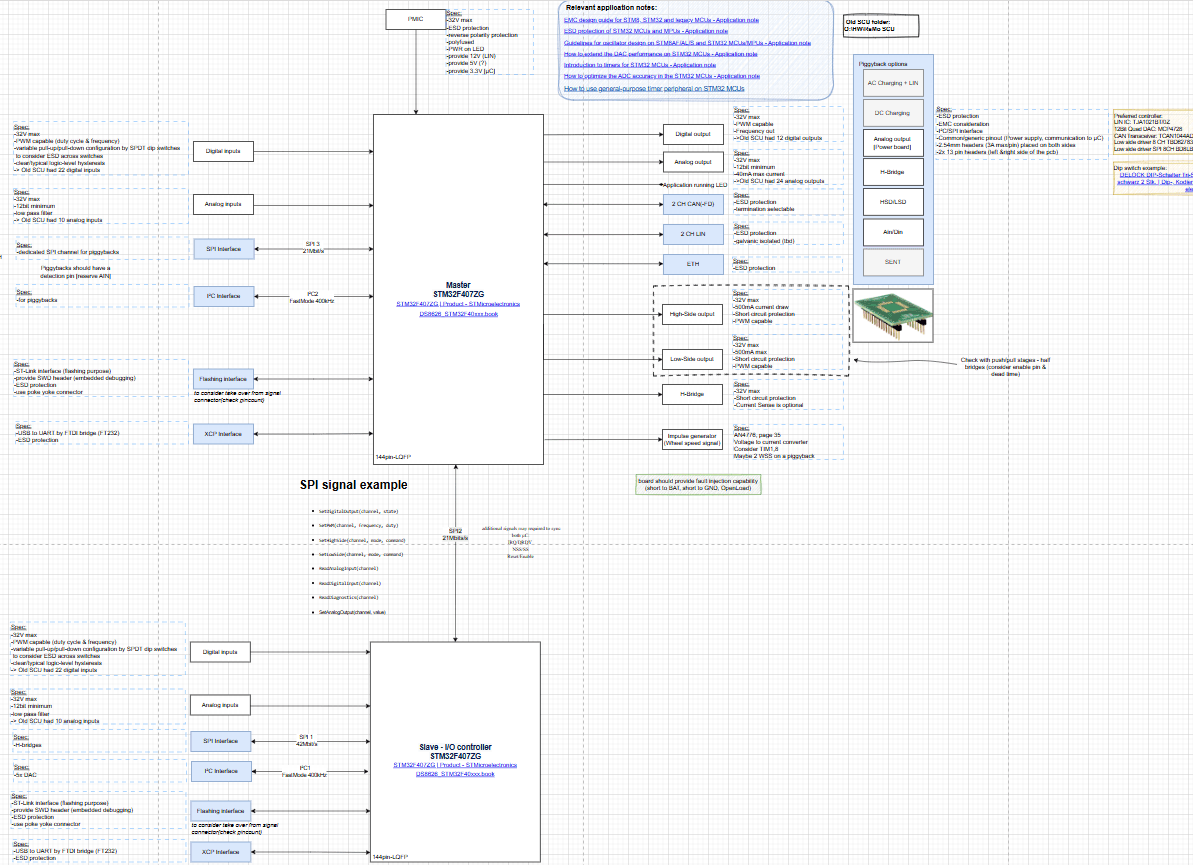Select the ETH block

[692, 264]
